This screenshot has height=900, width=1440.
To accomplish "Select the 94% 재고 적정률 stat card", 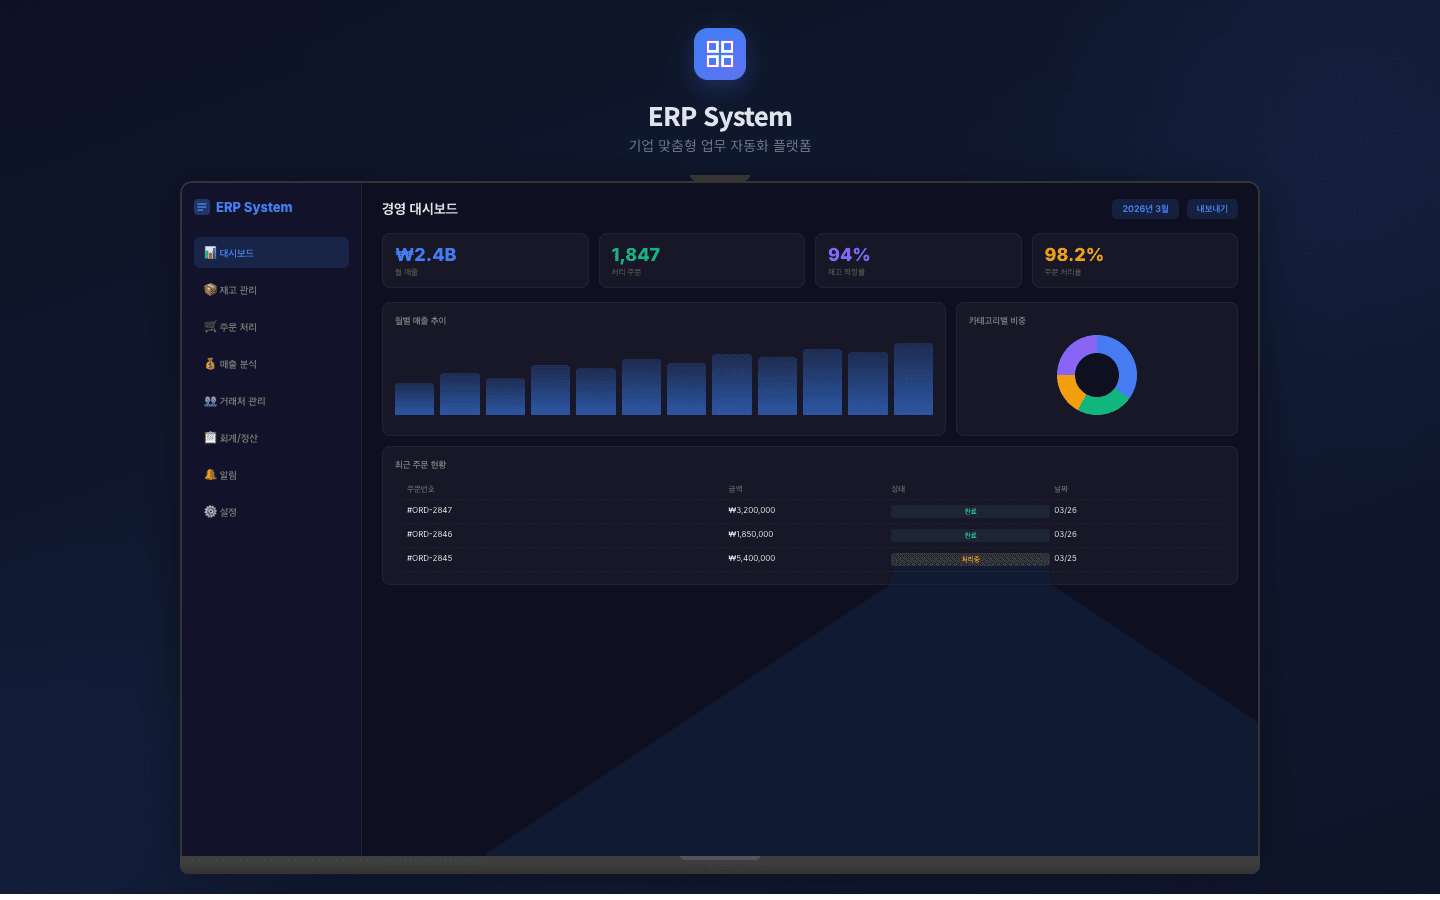I will tap(917, 261).
